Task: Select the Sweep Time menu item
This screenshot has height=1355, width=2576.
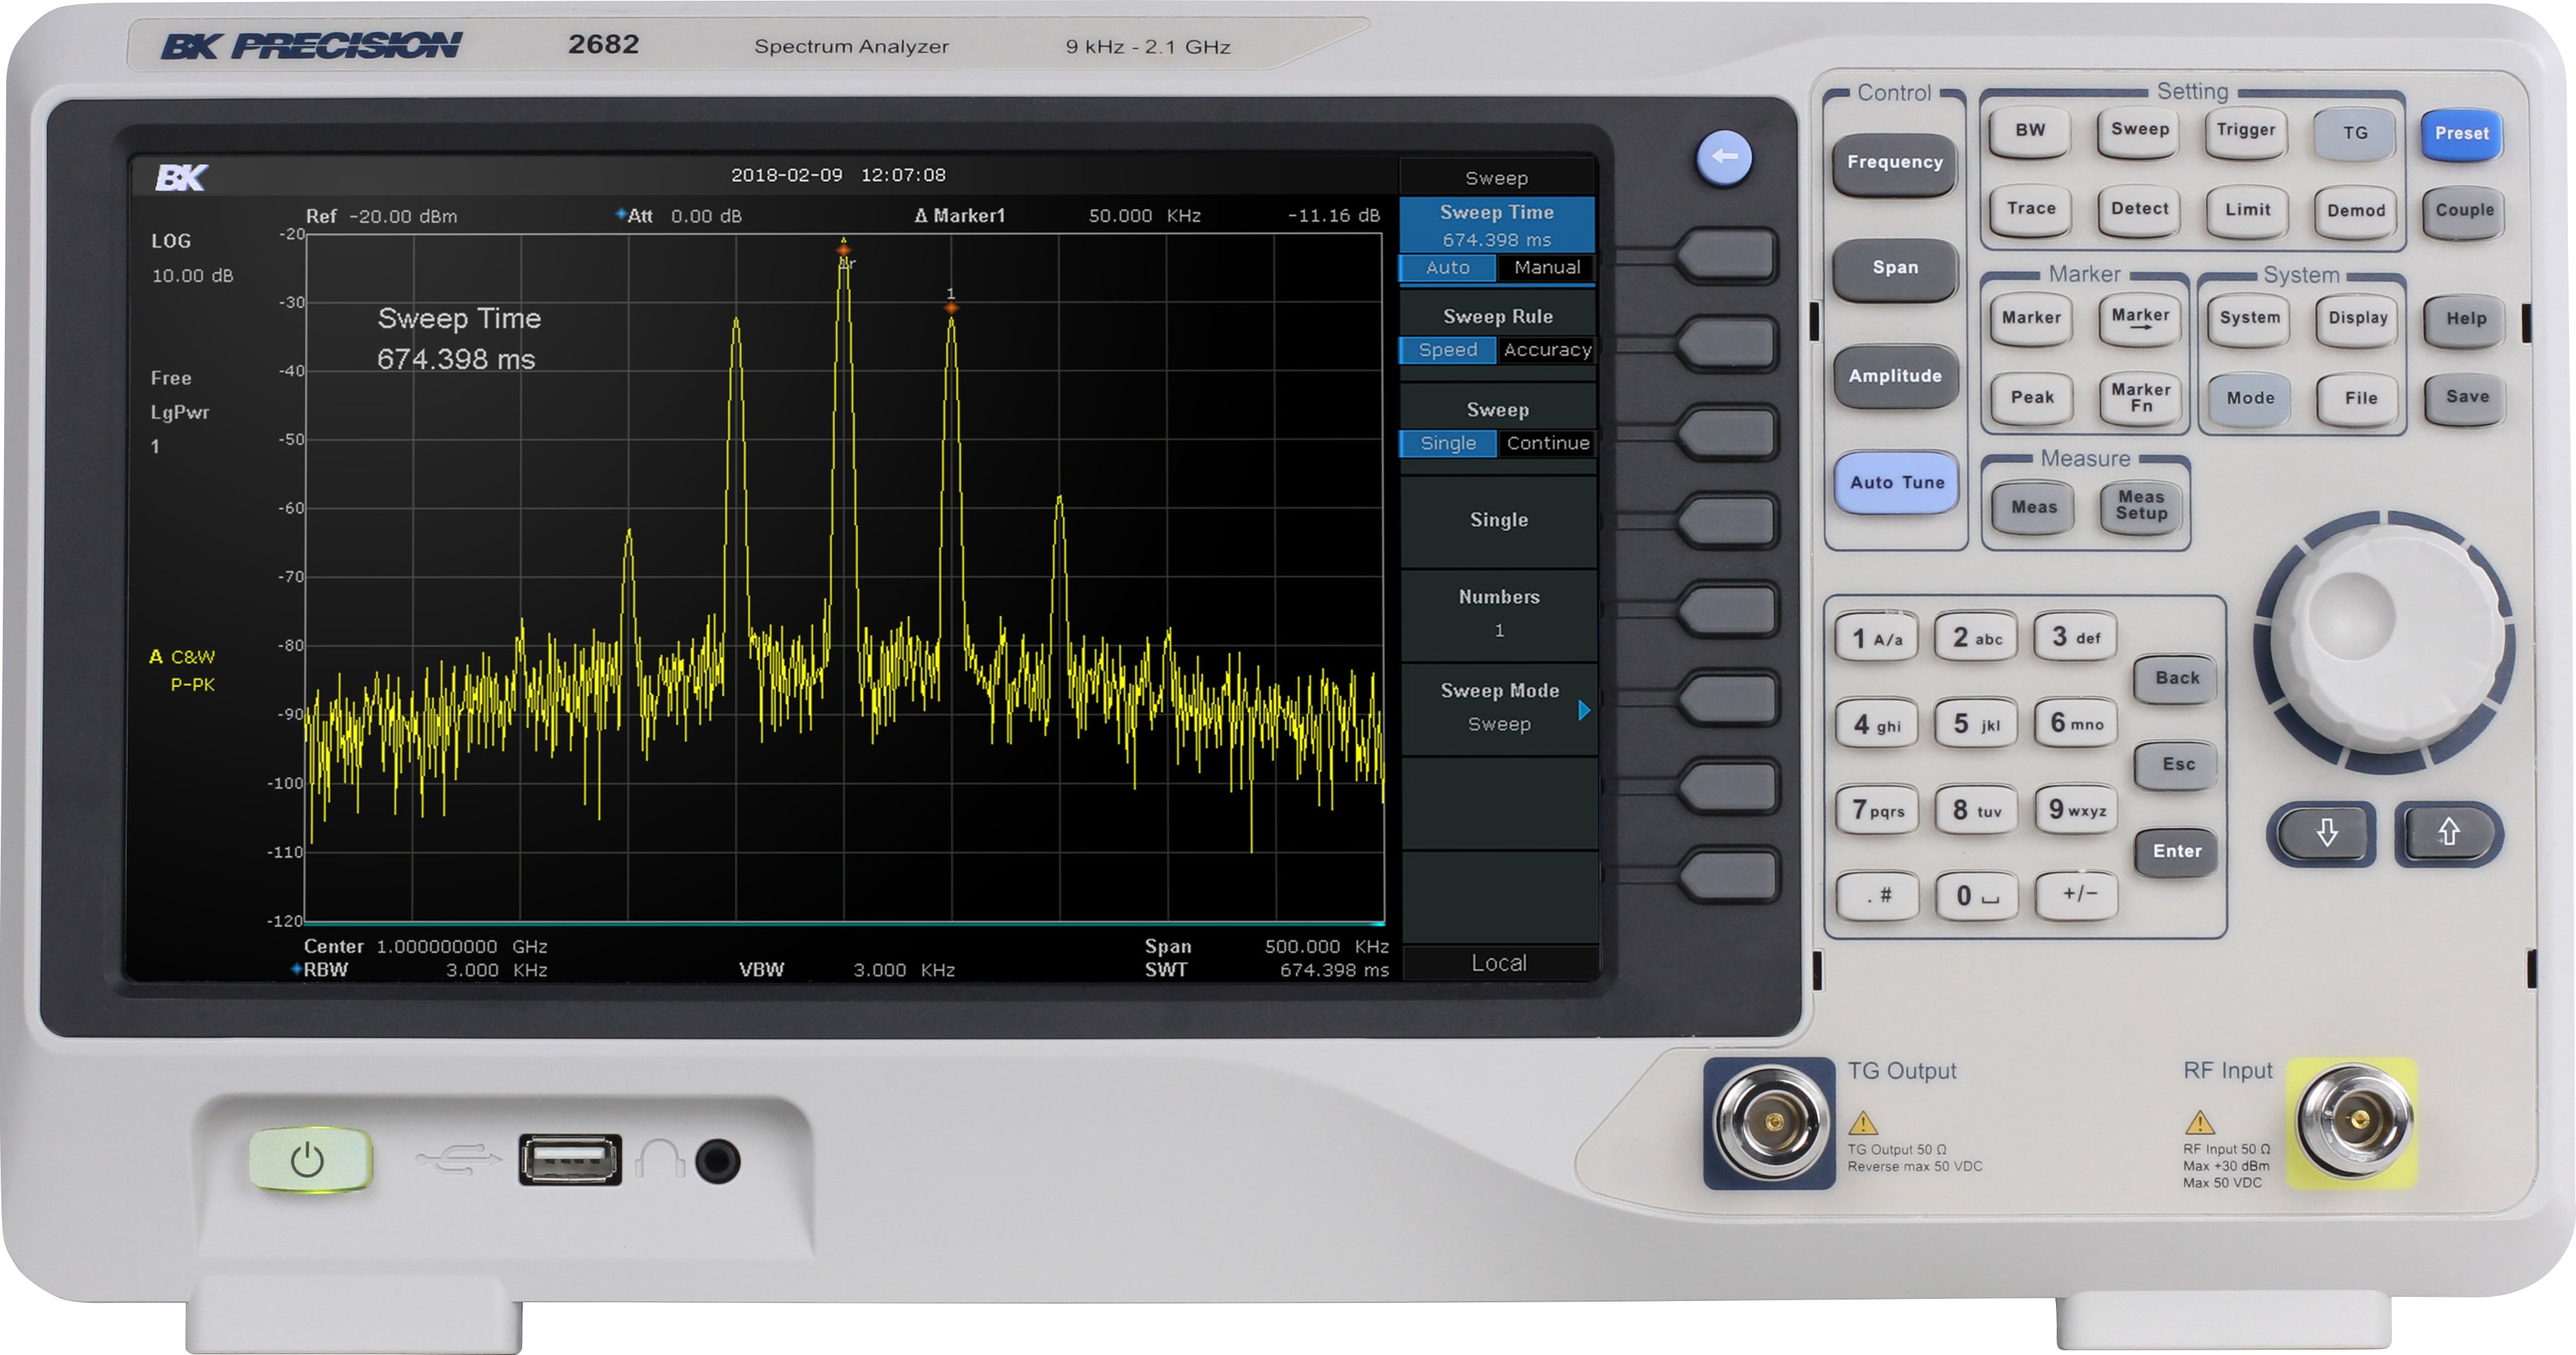Action: point(1496,225)
